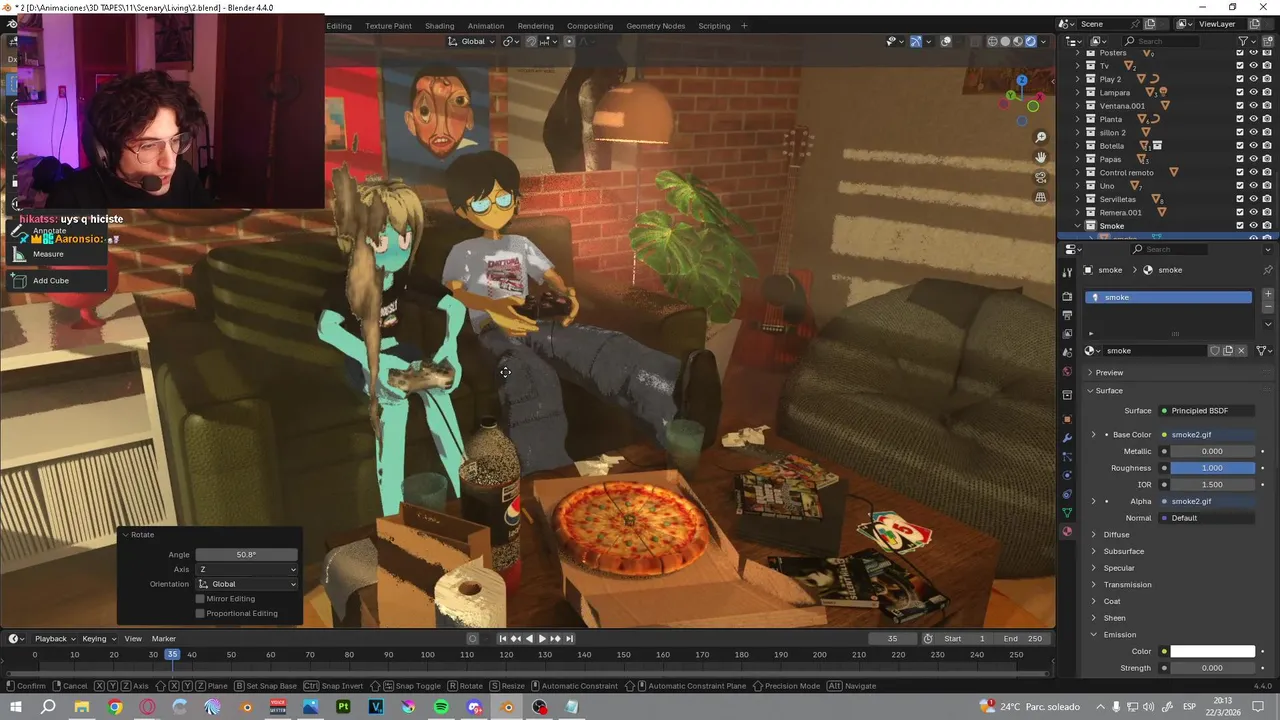Click the fake user shield icon
This screenshot has height=720, width=1280.
(1215, 351)
